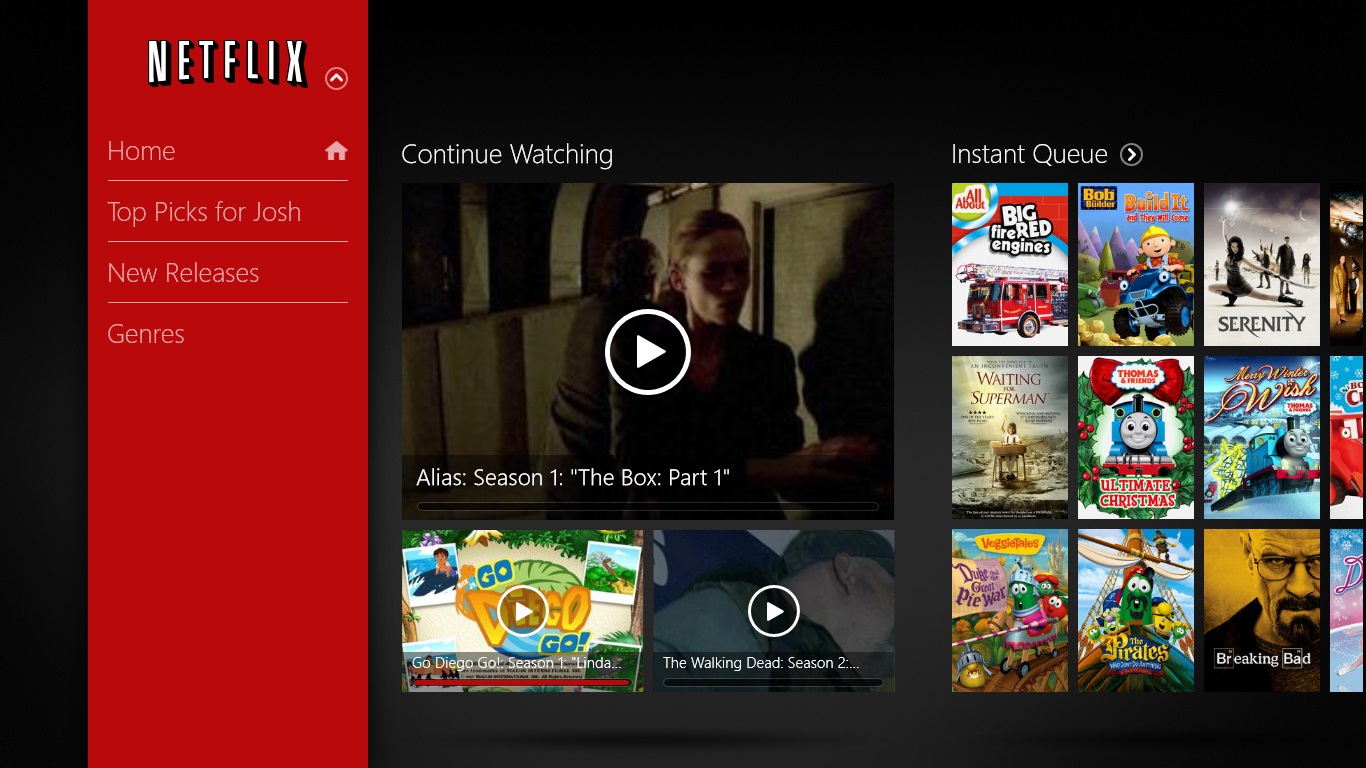Viewport: 1366px width, 768px height.
Task: Expand the Genres category list
Action: (146, 333)
